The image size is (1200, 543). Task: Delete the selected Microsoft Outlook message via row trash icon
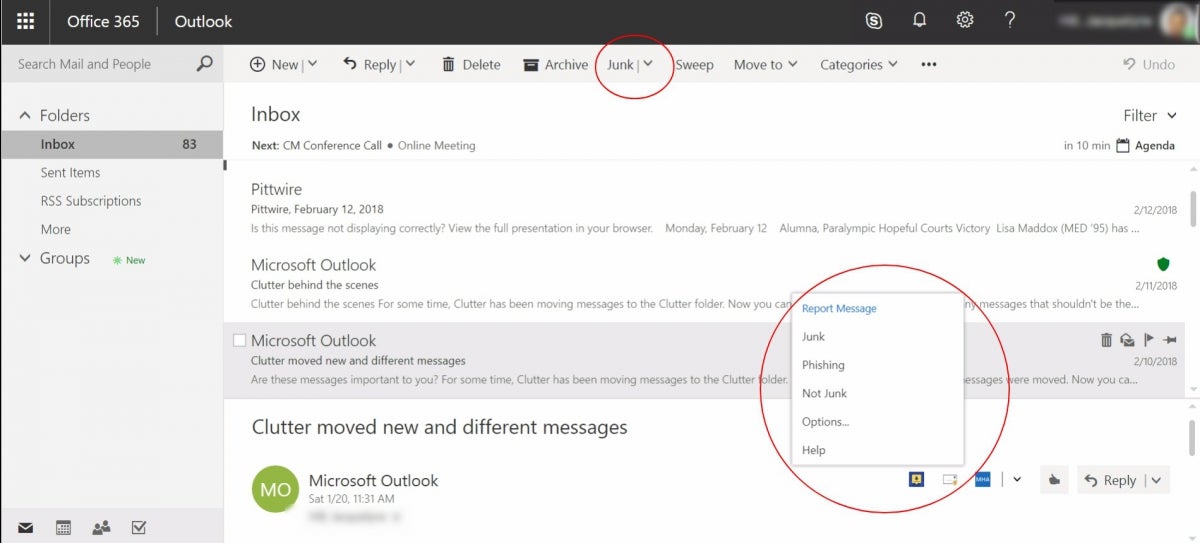click(1106, 340)
